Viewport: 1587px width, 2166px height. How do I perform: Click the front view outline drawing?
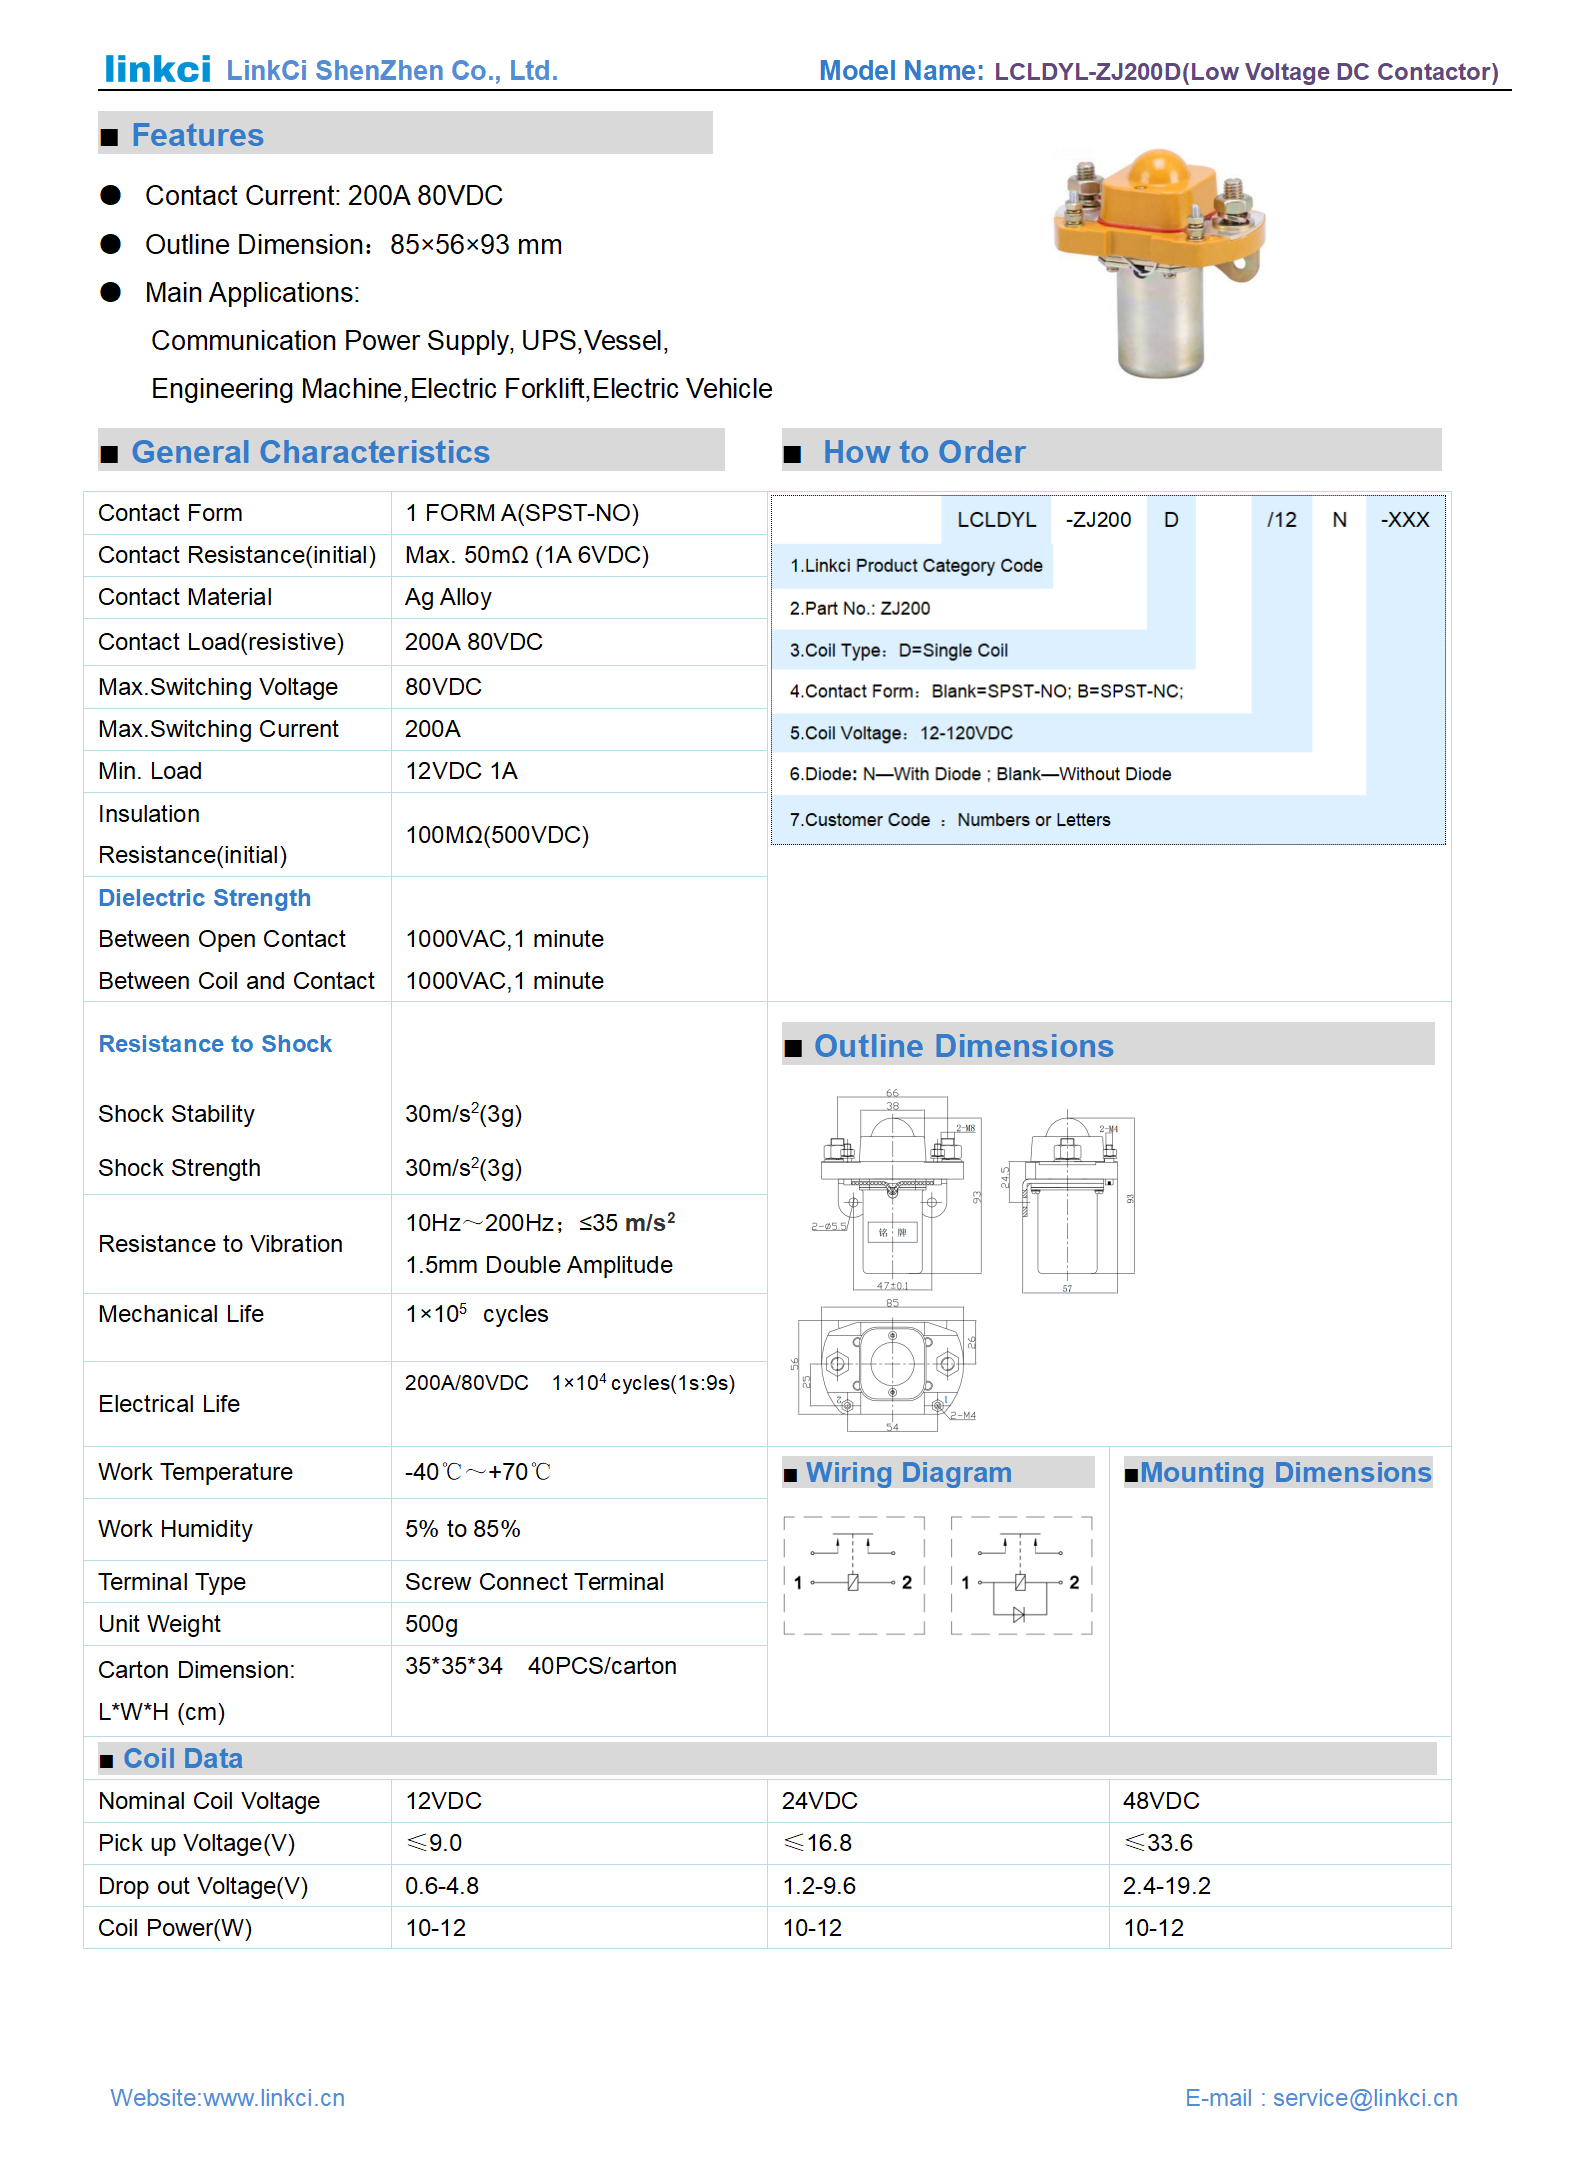point(893,1192)
